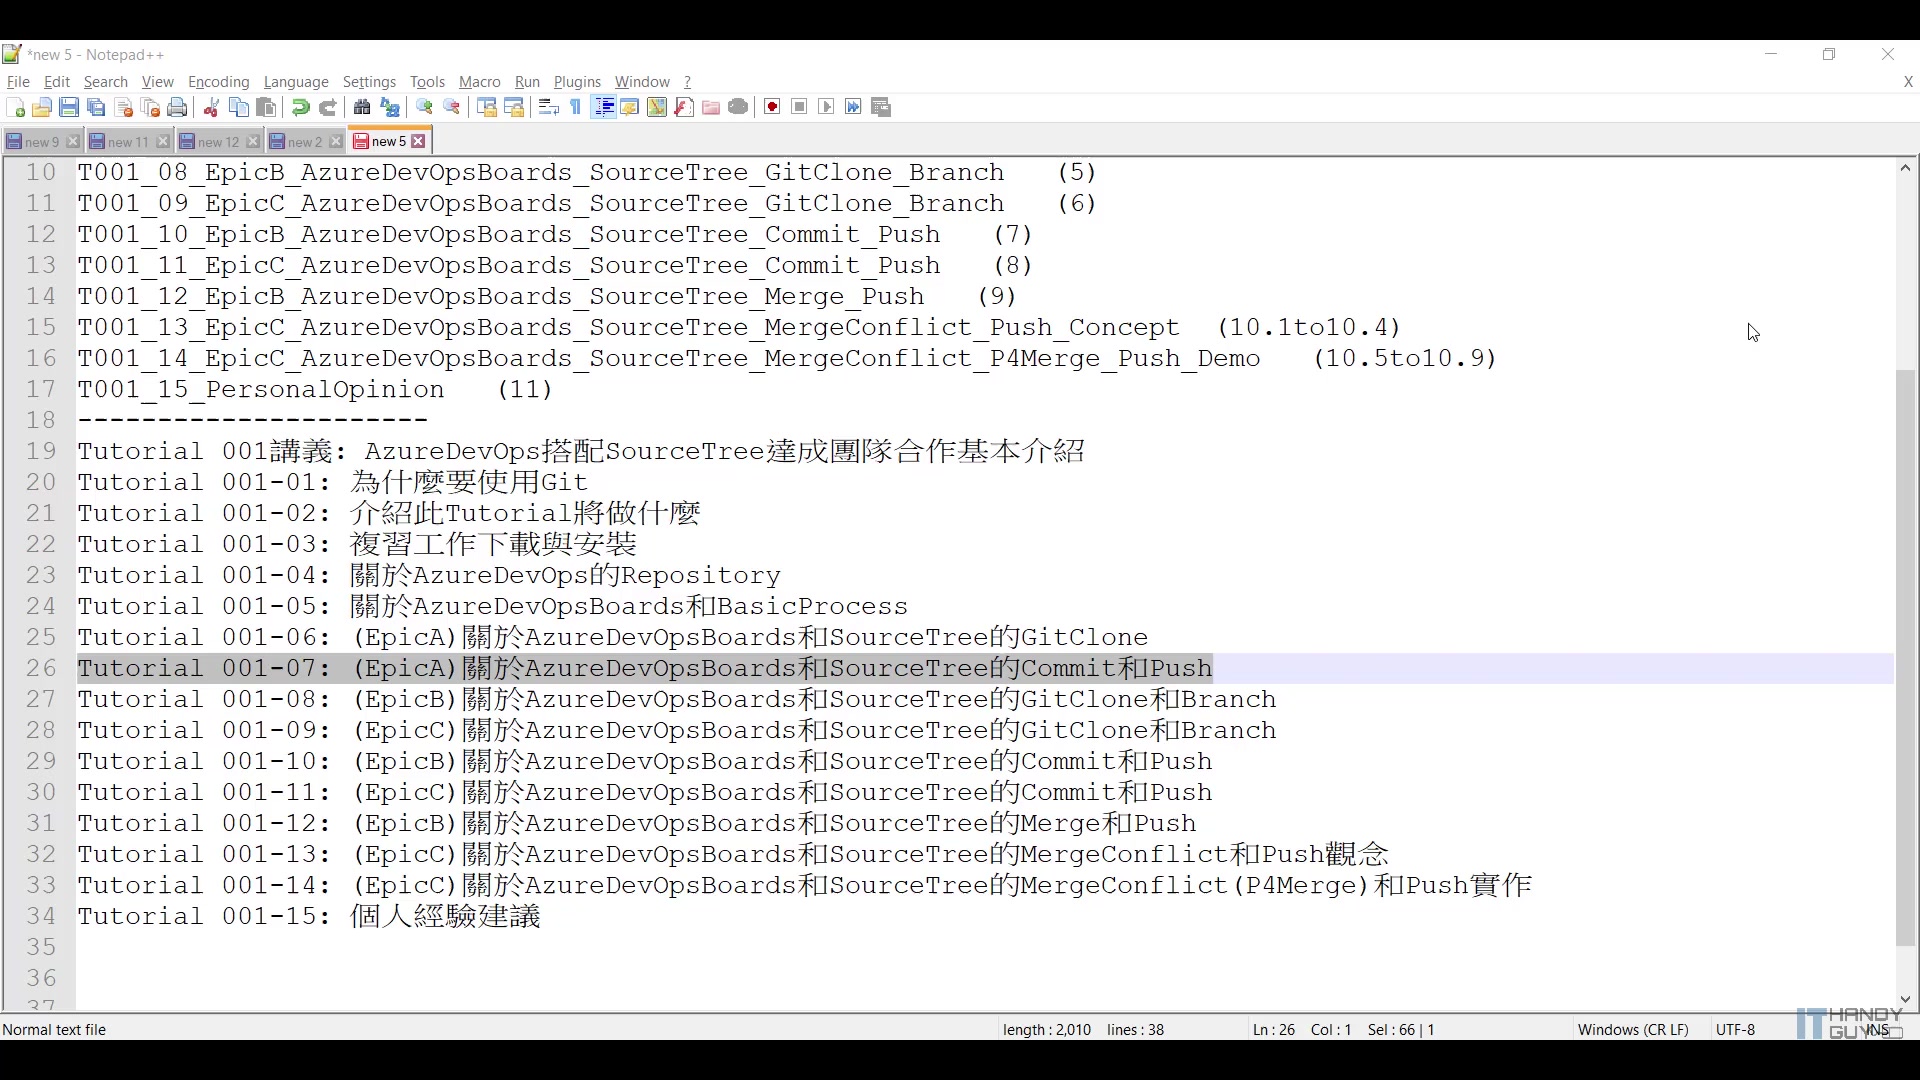1920x1080 pixels.
Task: Open the Encoding menu
Action: 218,82
